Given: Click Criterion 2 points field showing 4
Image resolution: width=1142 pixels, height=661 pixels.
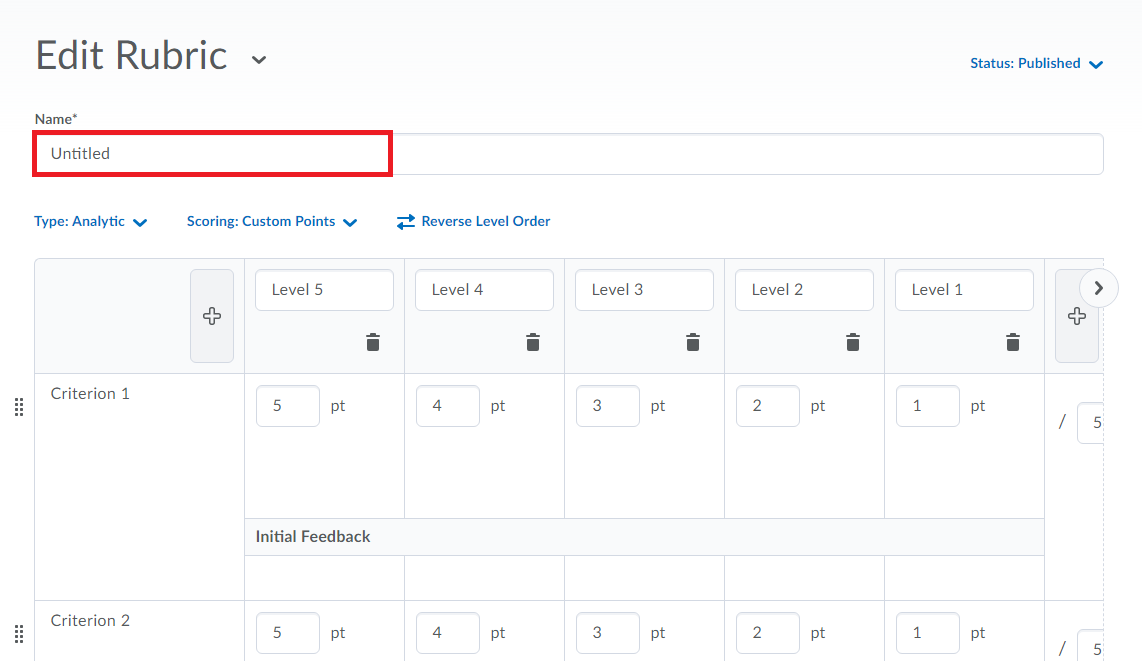Looking at the screenshot, I should click(x=448, y=633).
